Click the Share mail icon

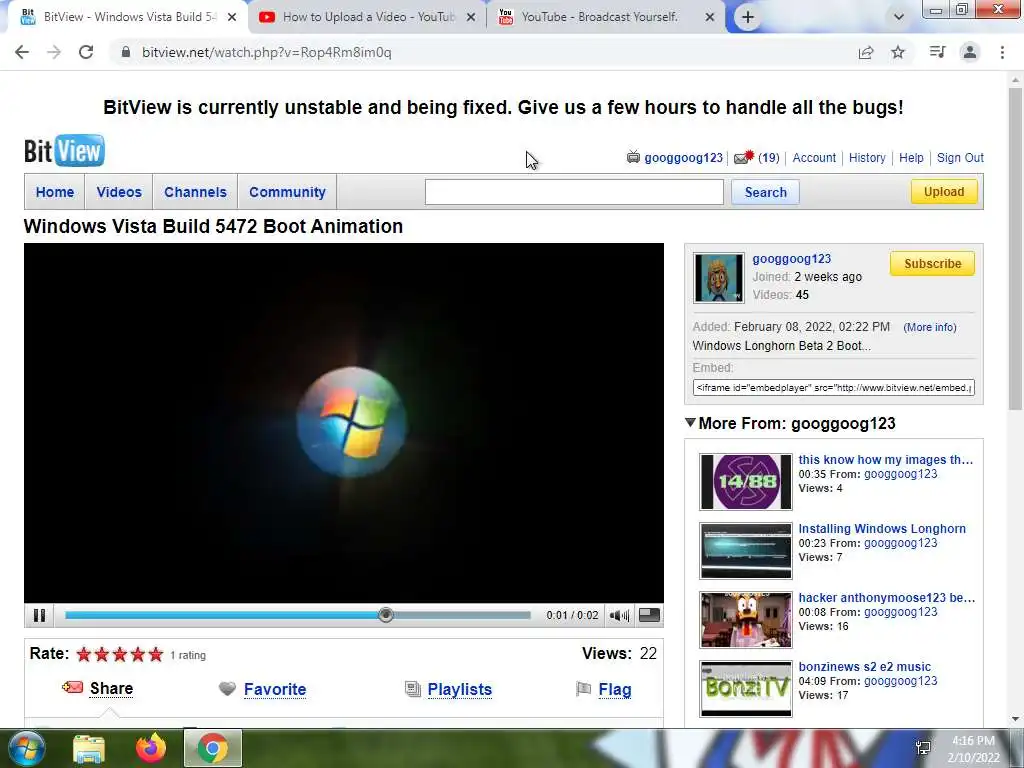point(72,687)
